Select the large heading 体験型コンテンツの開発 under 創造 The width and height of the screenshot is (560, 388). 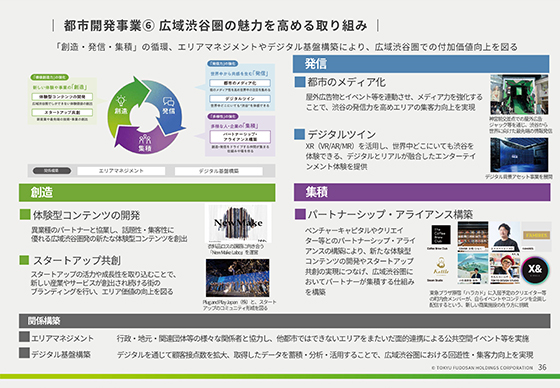pyautogui.click(x=86, y=215)
